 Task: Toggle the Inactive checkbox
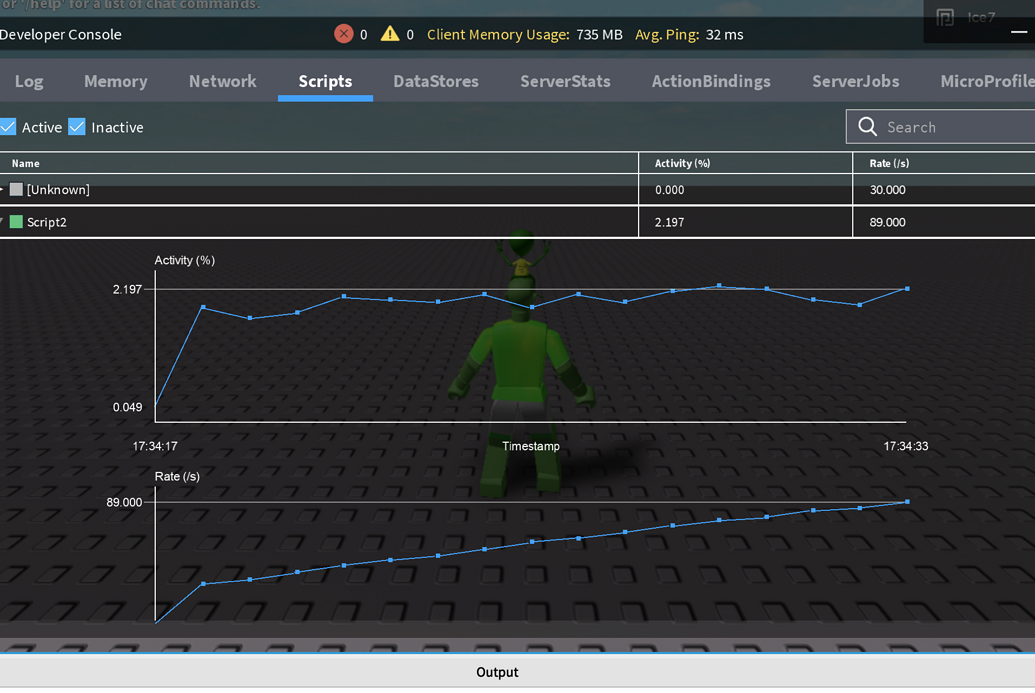point(77,127)
